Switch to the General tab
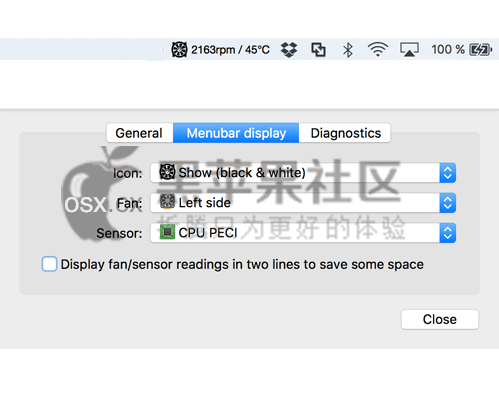Screen dimensions: 499x393 tap(140, 133)
